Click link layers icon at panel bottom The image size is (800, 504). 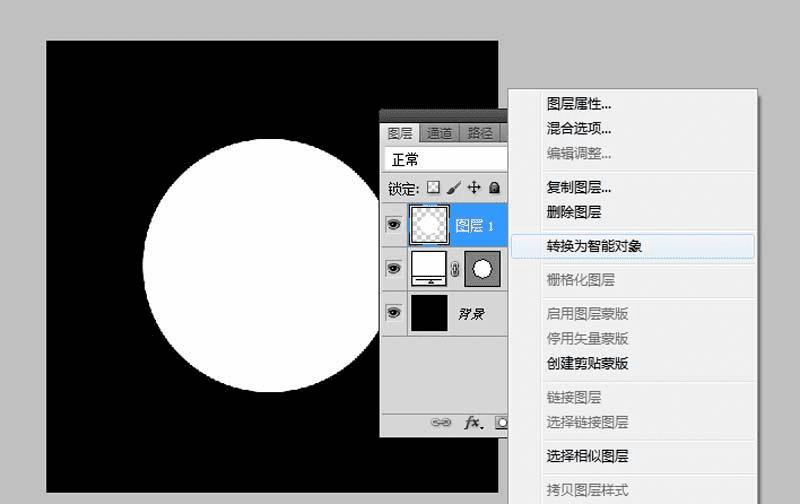click(x=441, y=422)
